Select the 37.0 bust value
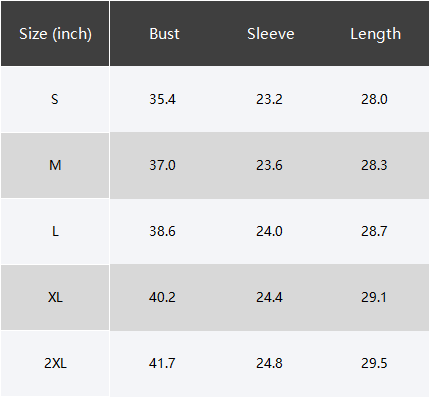The image size is (429, 397). point(162,165)
